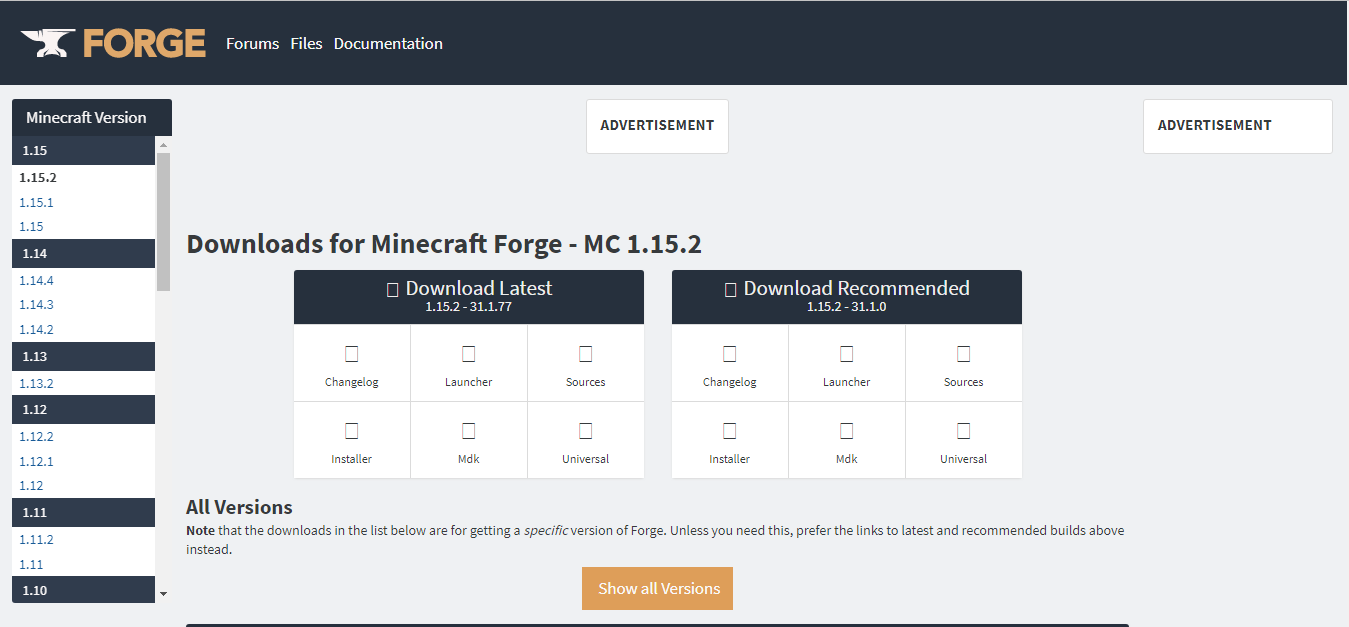The height and width of the screenshot is (627, 1349).
Task: Collapse the 1.14 version group header
Action: click(x=84, y=254)
